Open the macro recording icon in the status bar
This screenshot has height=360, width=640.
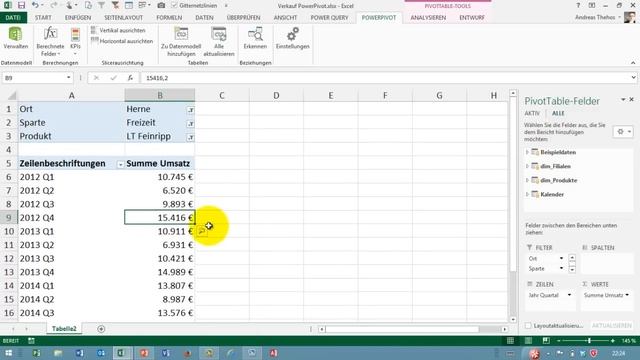click(x=31, y=341)
